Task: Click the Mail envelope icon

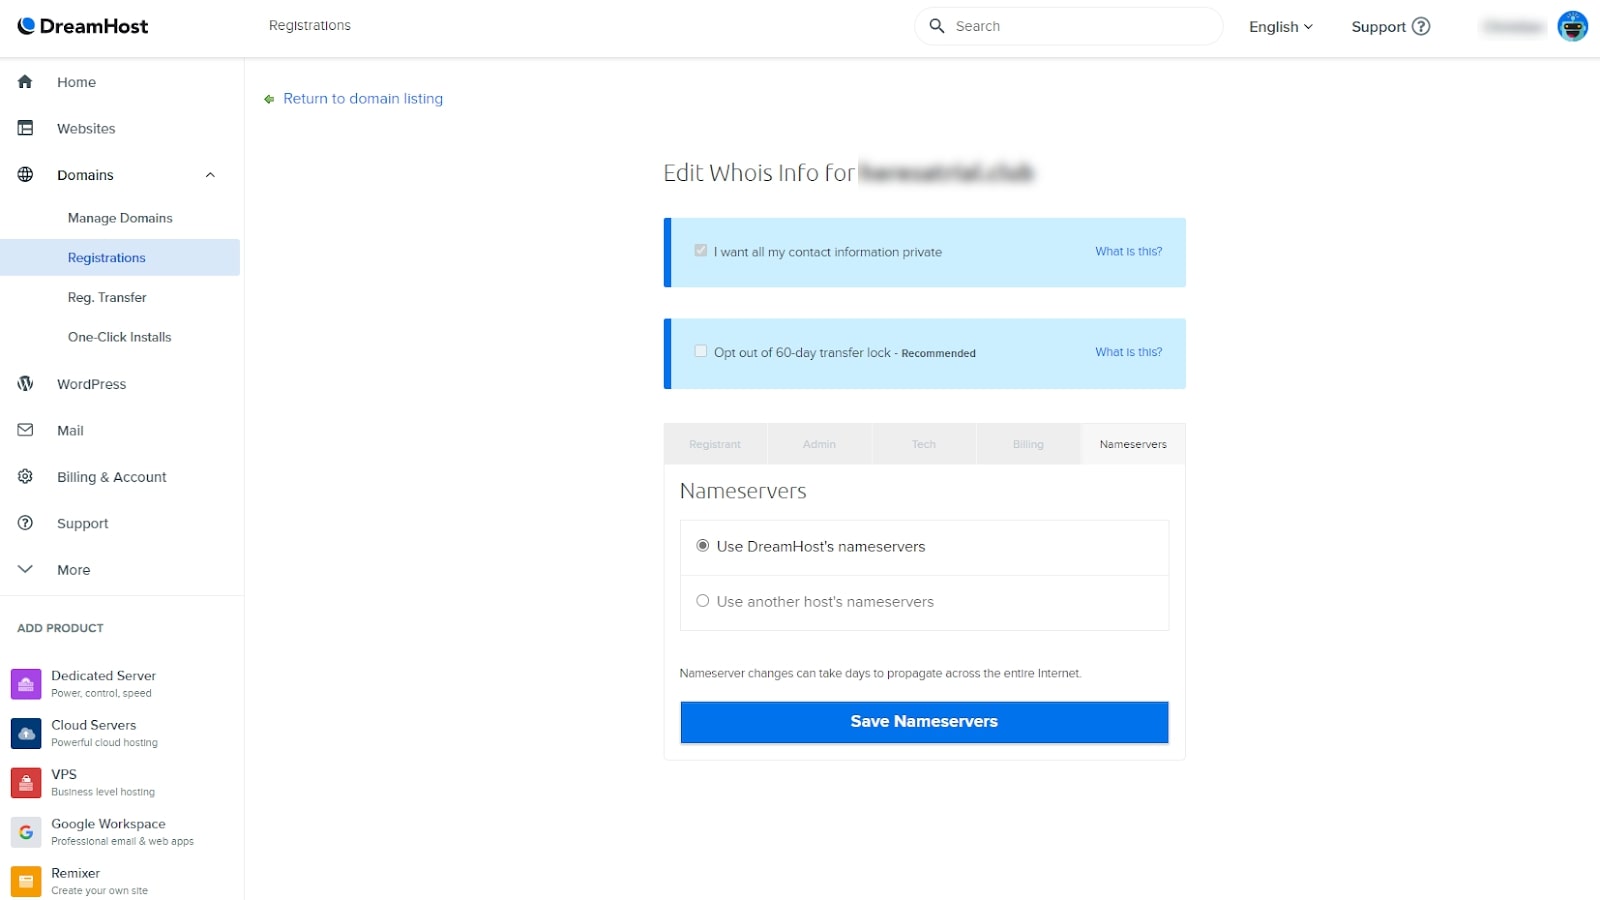Action: (25, 430)
